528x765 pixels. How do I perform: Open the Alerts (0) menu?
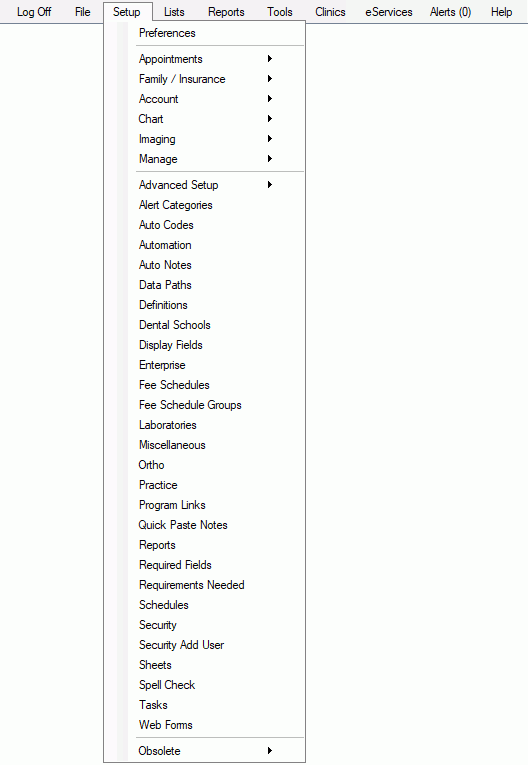coord(450,12)
